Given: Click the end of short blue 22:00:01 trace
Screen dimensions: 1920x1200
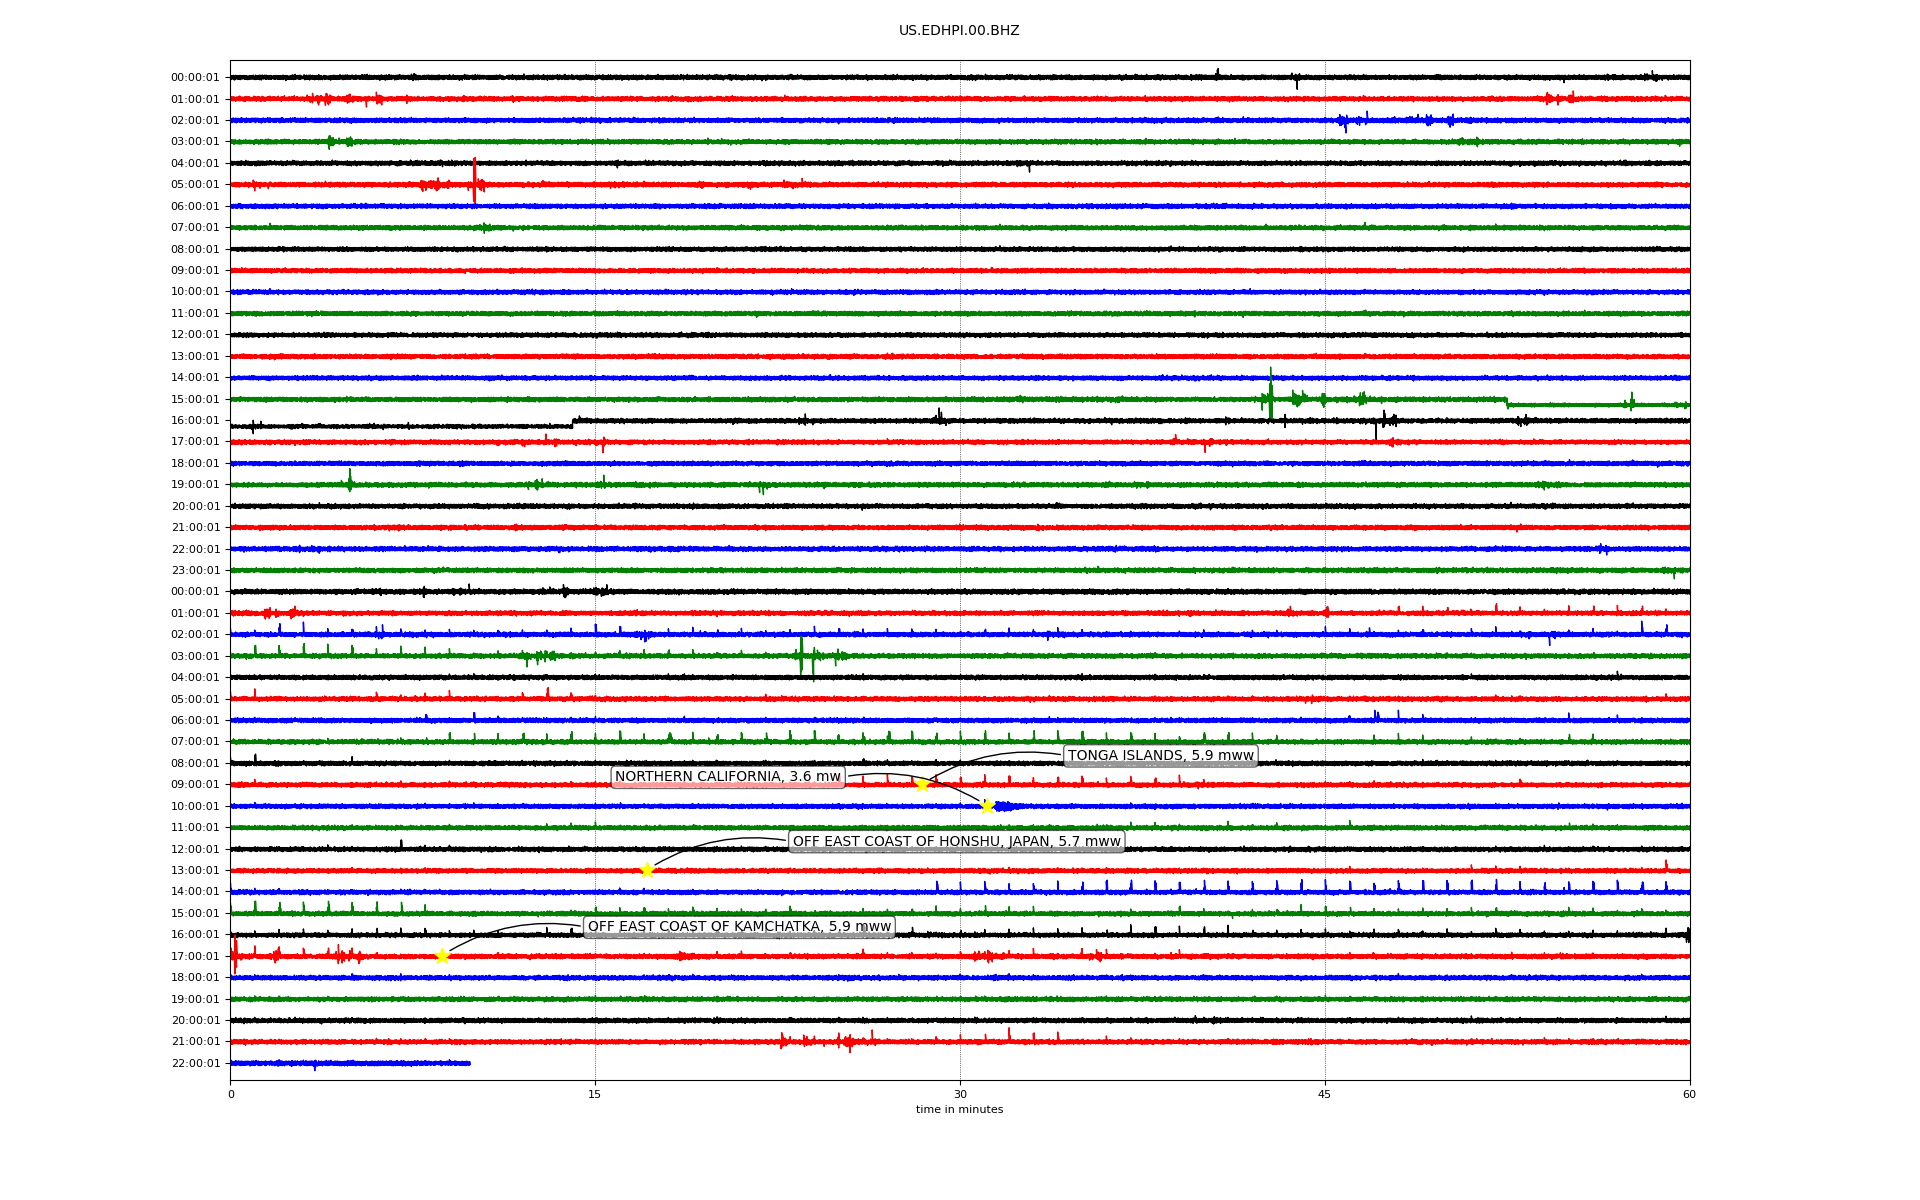Looking at the screenshot, I should tap(468, 1063).
